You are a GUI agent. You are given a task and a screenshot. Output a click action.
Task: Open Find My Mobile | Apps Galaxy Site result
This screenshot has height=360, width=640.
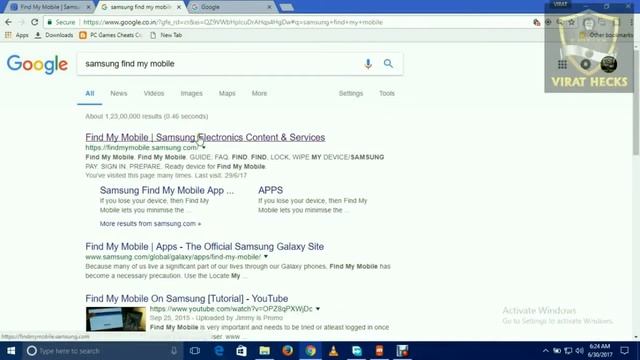204,247
